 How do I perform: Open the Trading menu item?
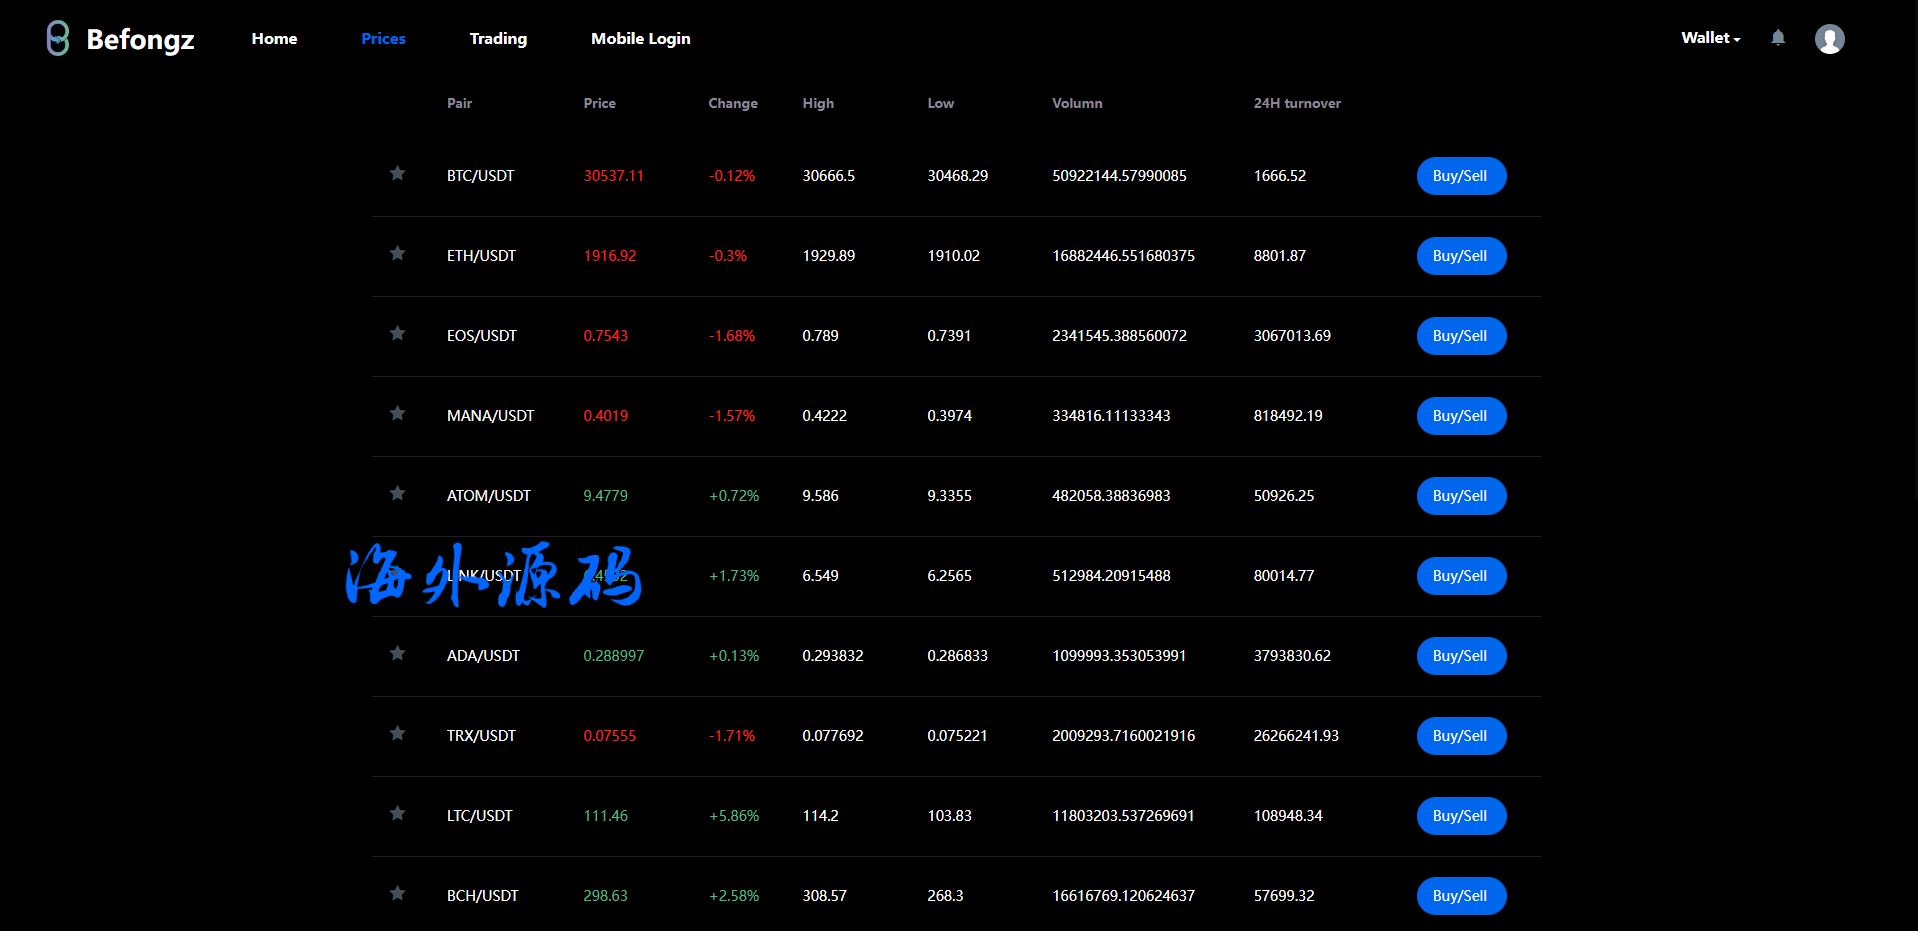(x=498, y=39)
